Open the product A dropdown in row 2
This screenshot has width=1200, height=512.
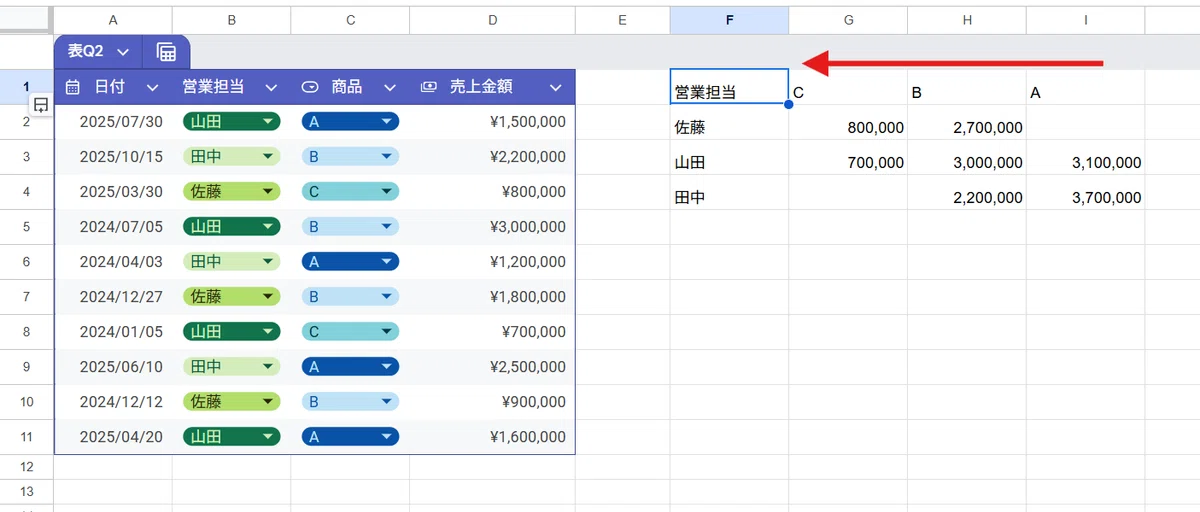387,122
